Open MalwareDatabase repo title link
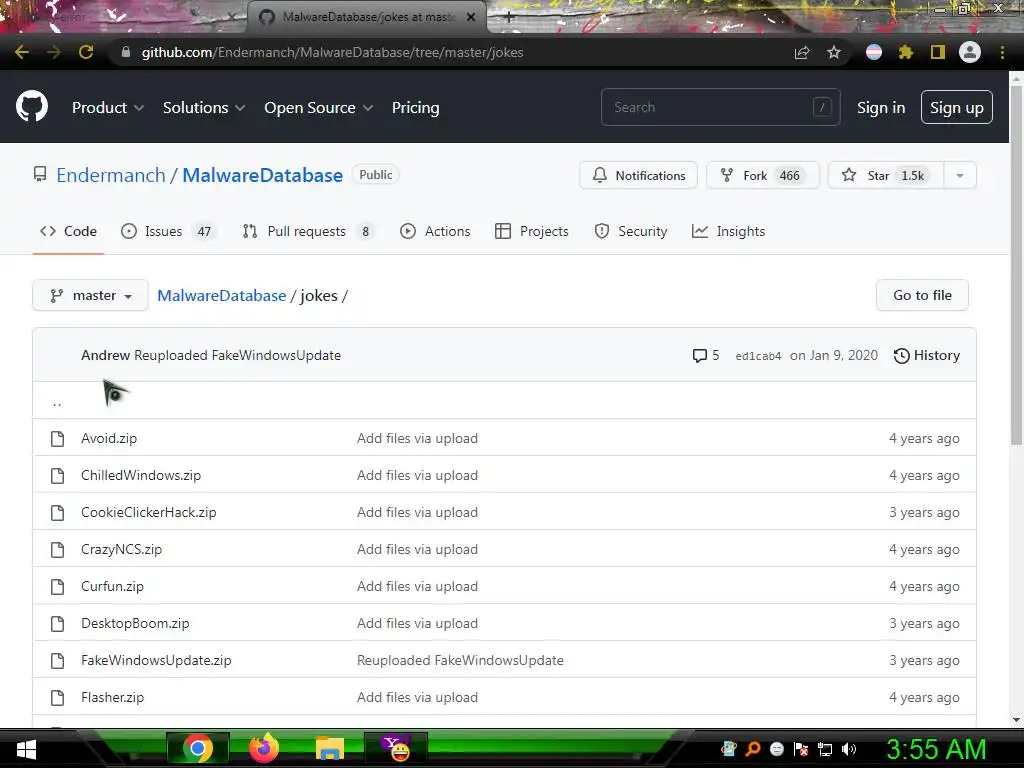Viewport: 1024px width, 768px height. tap(263, 175)
